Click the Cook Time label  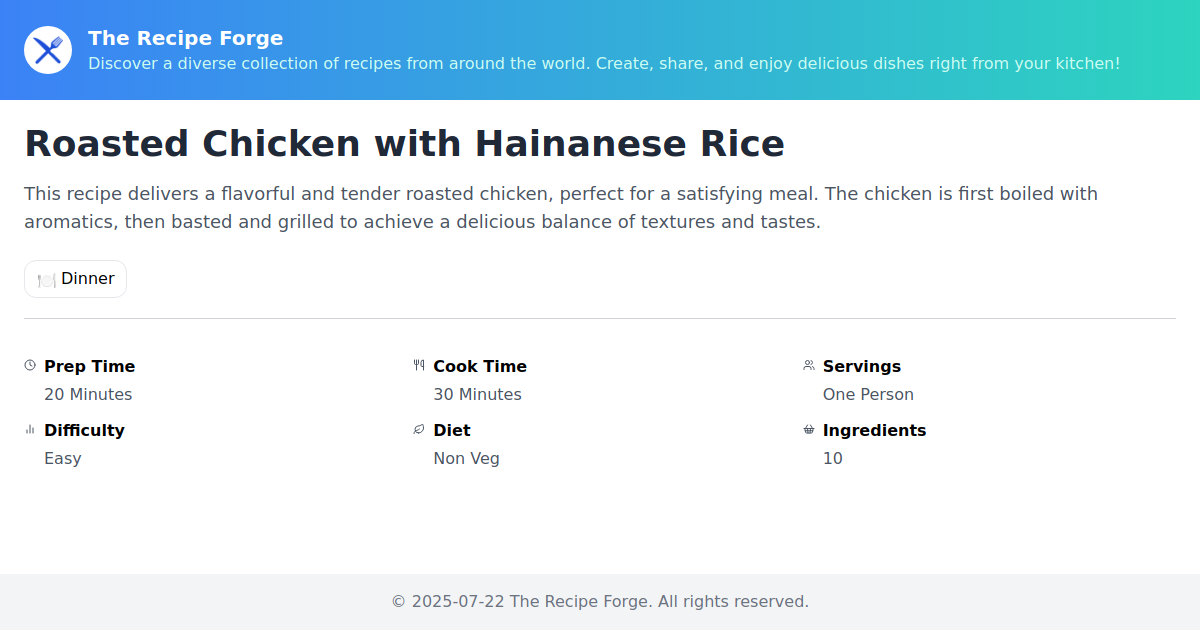479,366
